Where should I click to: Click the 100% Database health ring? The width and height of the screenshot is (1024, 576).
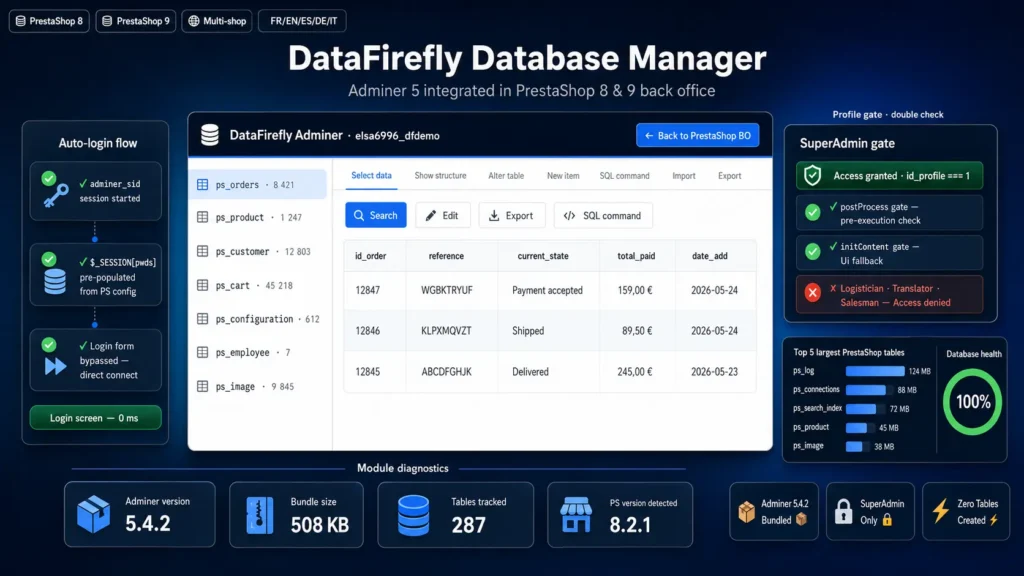972,402
